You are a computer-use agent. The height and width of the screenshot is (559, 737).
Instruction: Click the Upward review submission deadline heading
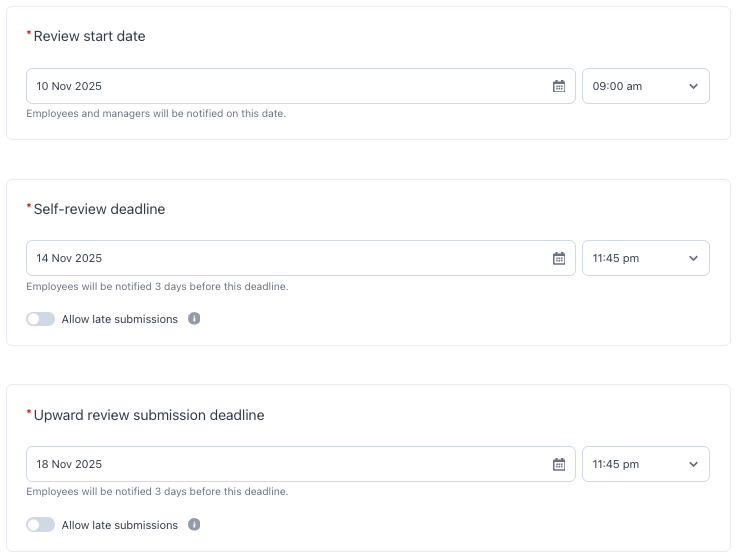point(149,415)
